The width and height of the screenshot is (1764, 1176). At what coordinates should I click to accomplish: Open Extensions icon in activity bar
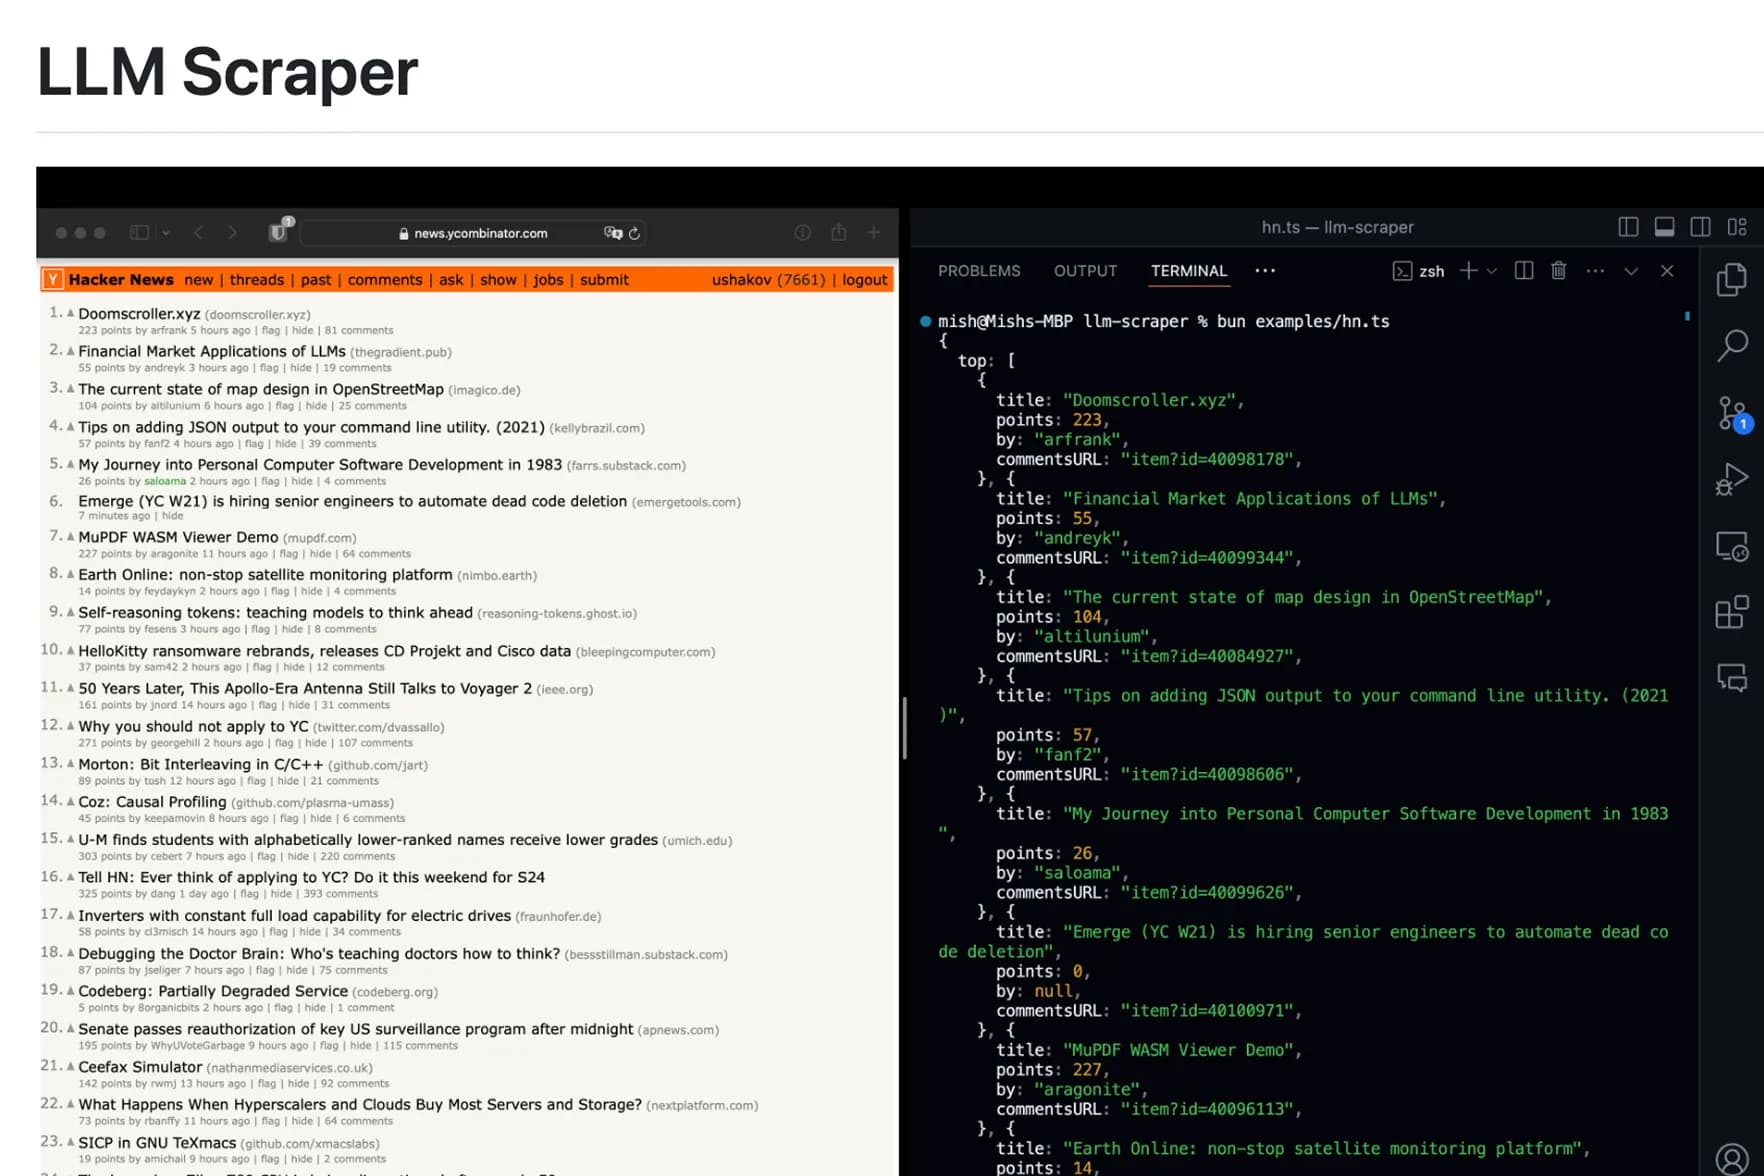tap(1732, 612)
